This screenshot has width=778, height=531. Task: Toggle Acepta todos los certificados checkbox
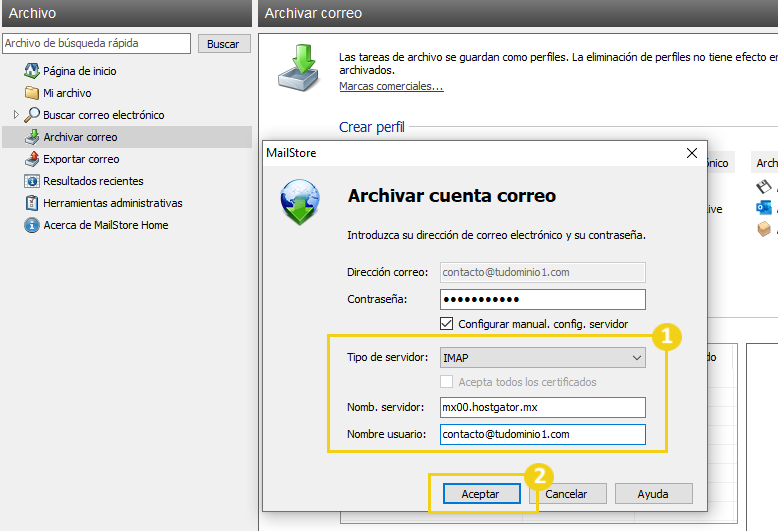(x=447, y=382)
